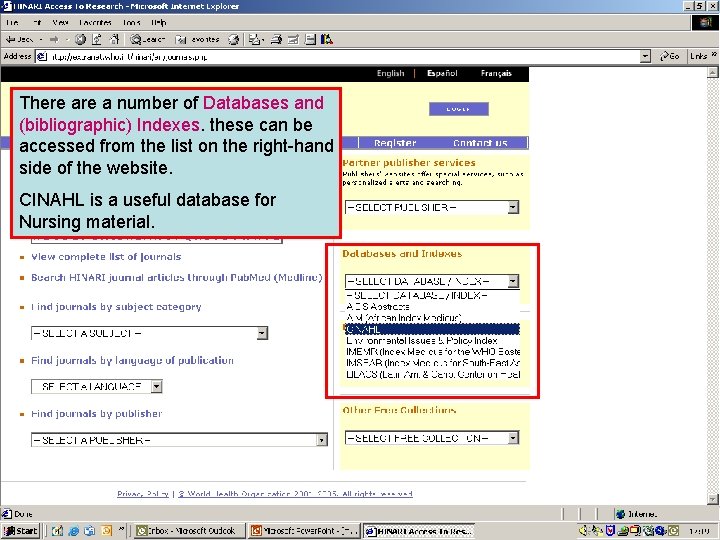This screenshot has width=720, height=540.
Task: Click first quick launch icon beside Start
Action: click(56, 531)
